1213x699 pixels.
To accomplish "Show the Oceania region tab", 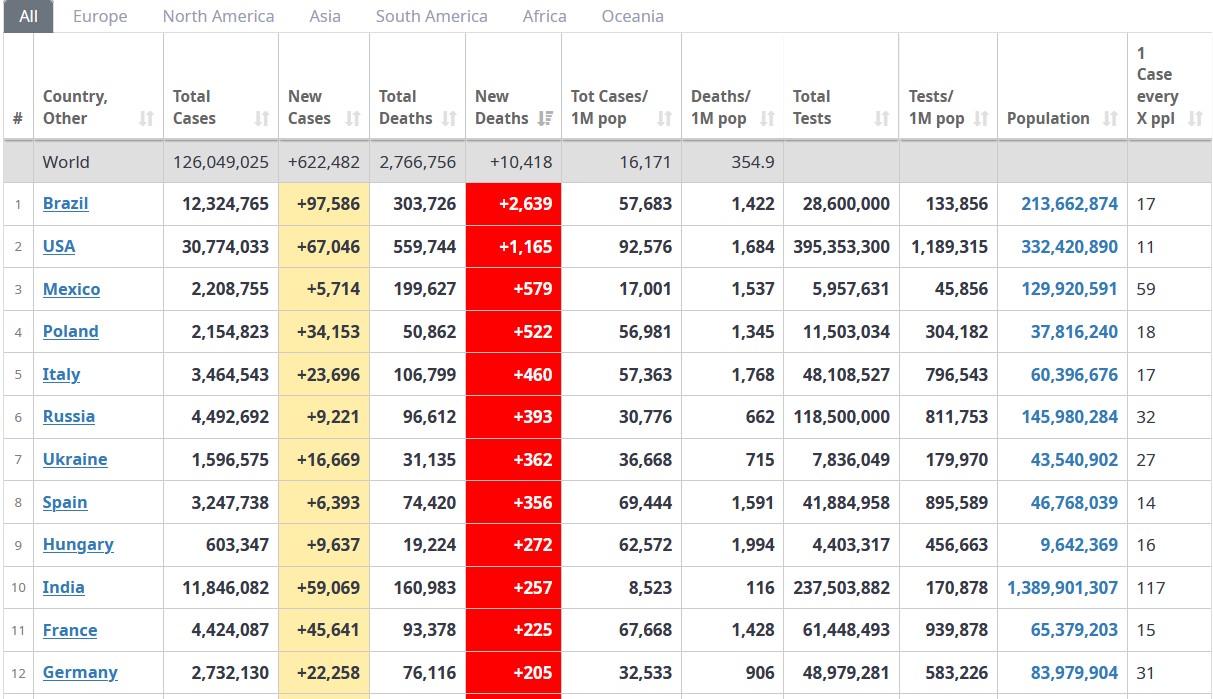I will (632, 16).
